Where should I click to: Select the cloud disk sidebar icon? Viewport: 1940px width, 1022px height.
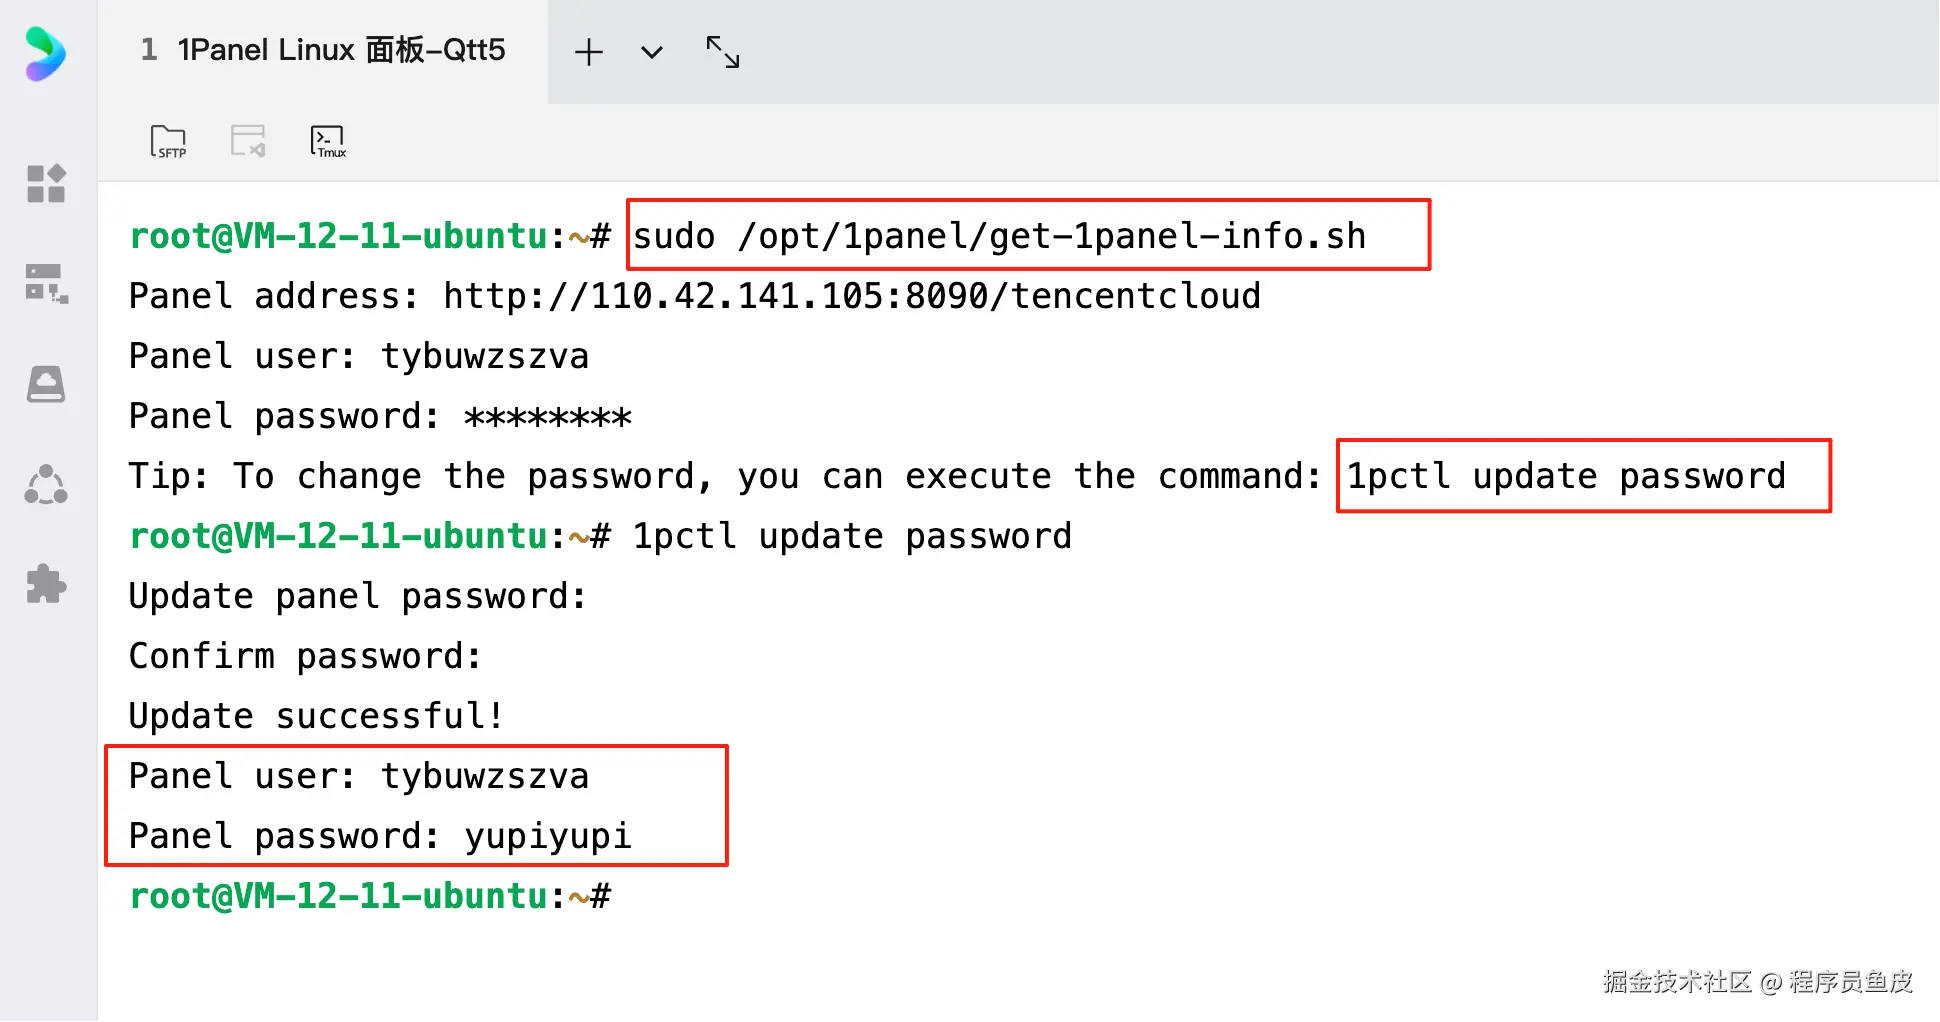click(46, 384)
